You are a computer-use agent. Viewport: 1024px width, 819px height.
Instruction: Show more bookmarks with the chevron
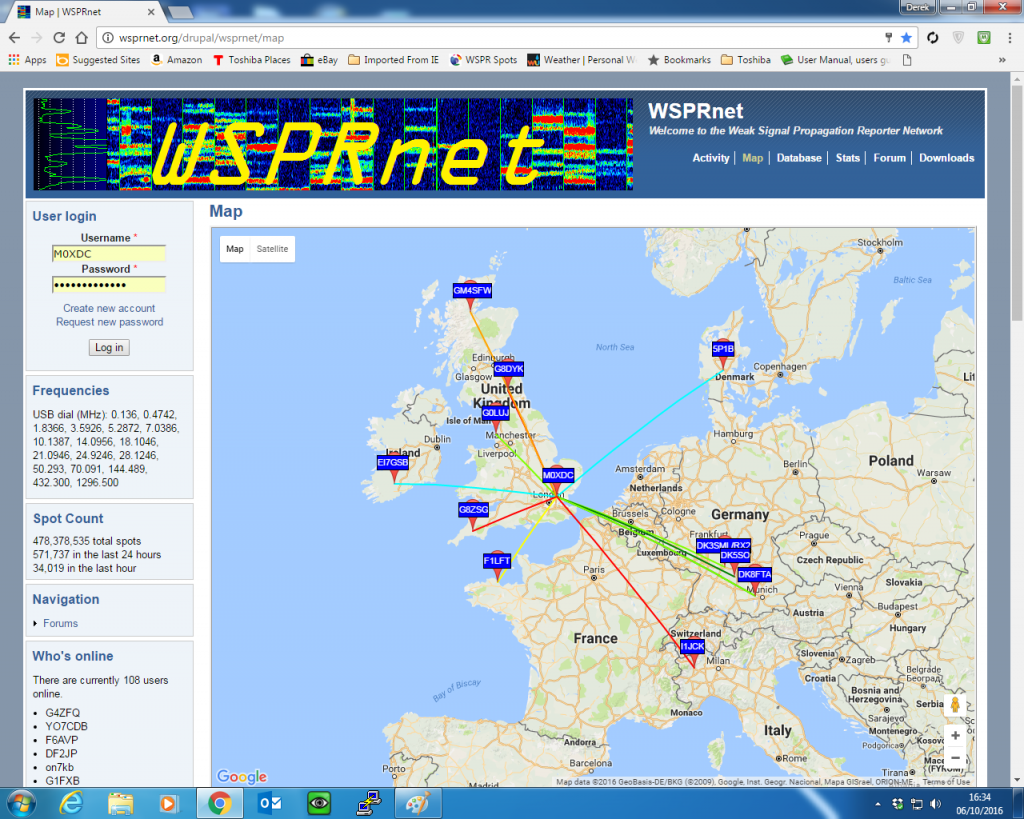pyautogui.click(x=1002, y=60)
